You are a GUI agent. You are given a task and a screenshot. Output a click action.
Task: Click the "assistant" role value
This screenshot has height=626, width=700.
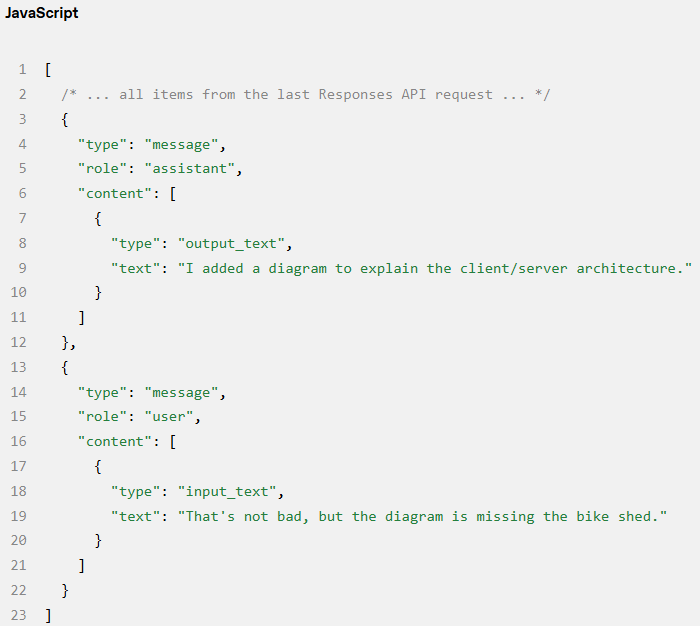194,168
